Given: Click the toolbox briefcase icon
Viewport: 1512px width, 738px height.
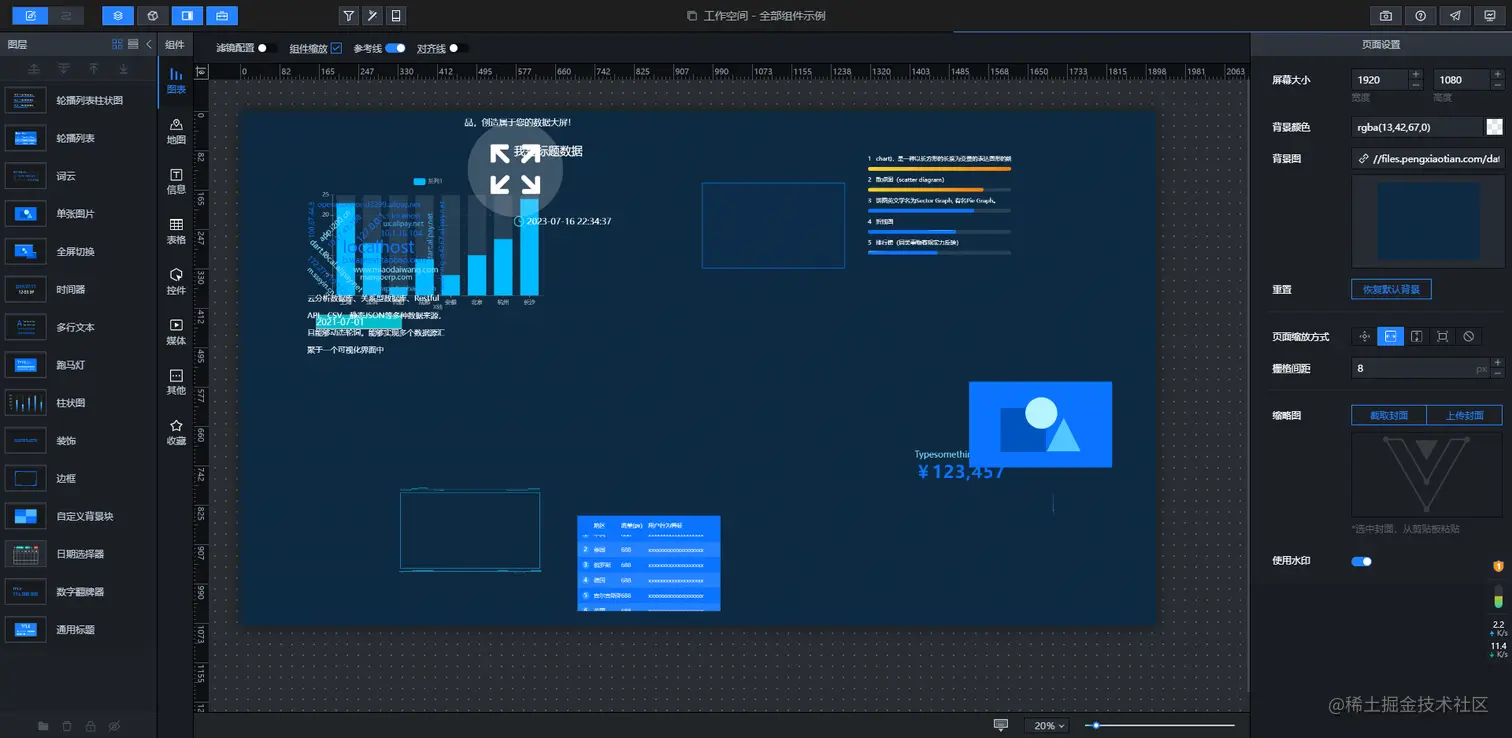Looking at the screenshot, I should (221, 16).
